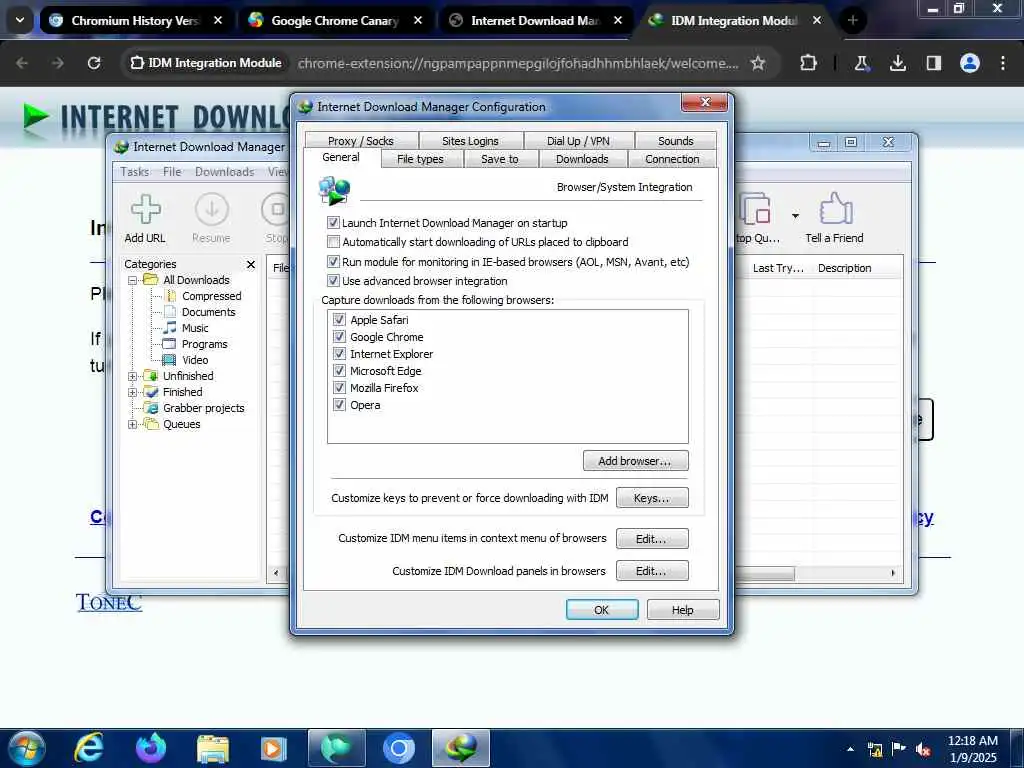The height and width of the screenshot is (768, 1024).
Task: Switch to Connection tab
Action: tap(672, 159)
